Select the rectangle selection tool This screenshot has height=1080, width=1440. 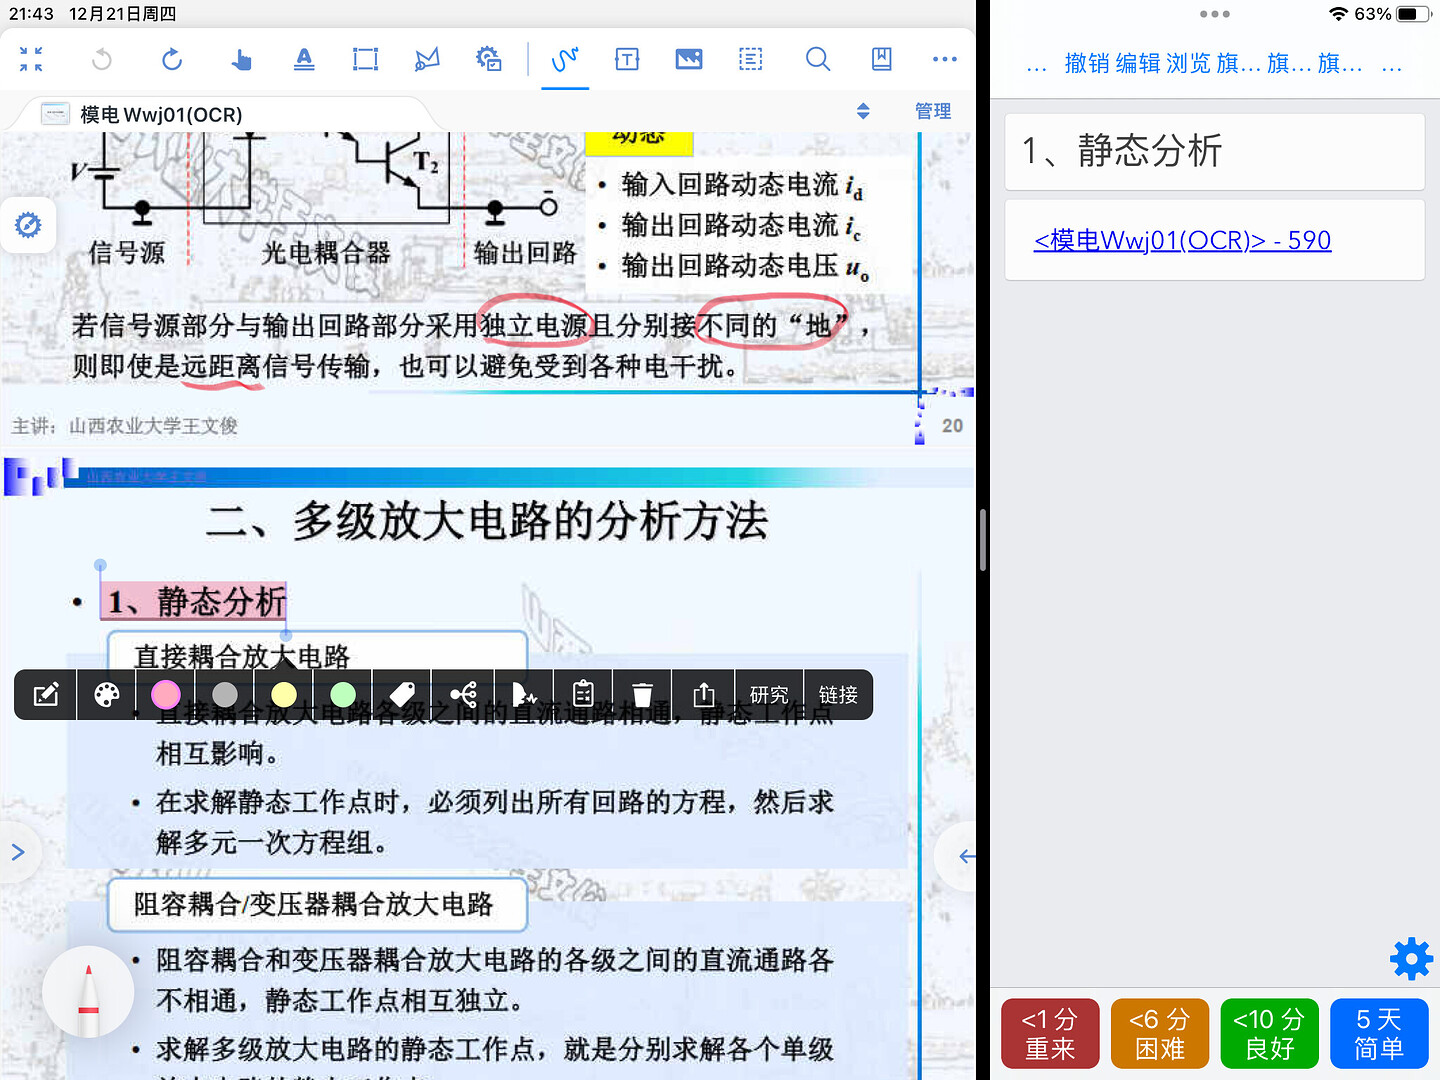366,60
